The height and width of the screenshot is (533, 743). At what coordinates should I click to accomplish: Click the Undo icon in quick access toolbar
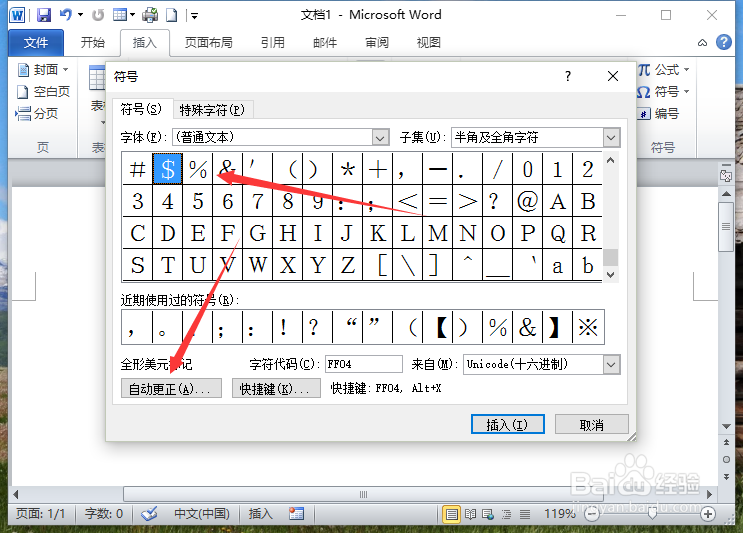[65, 15]
